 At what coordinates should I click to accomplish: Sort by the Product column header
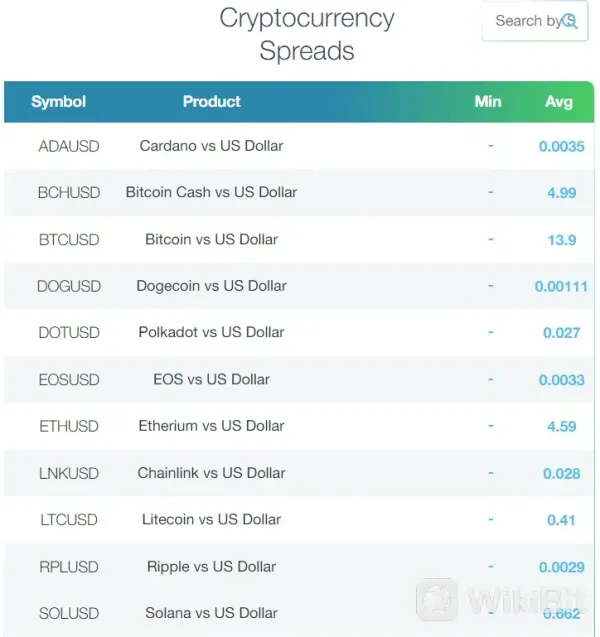(211, 102)
